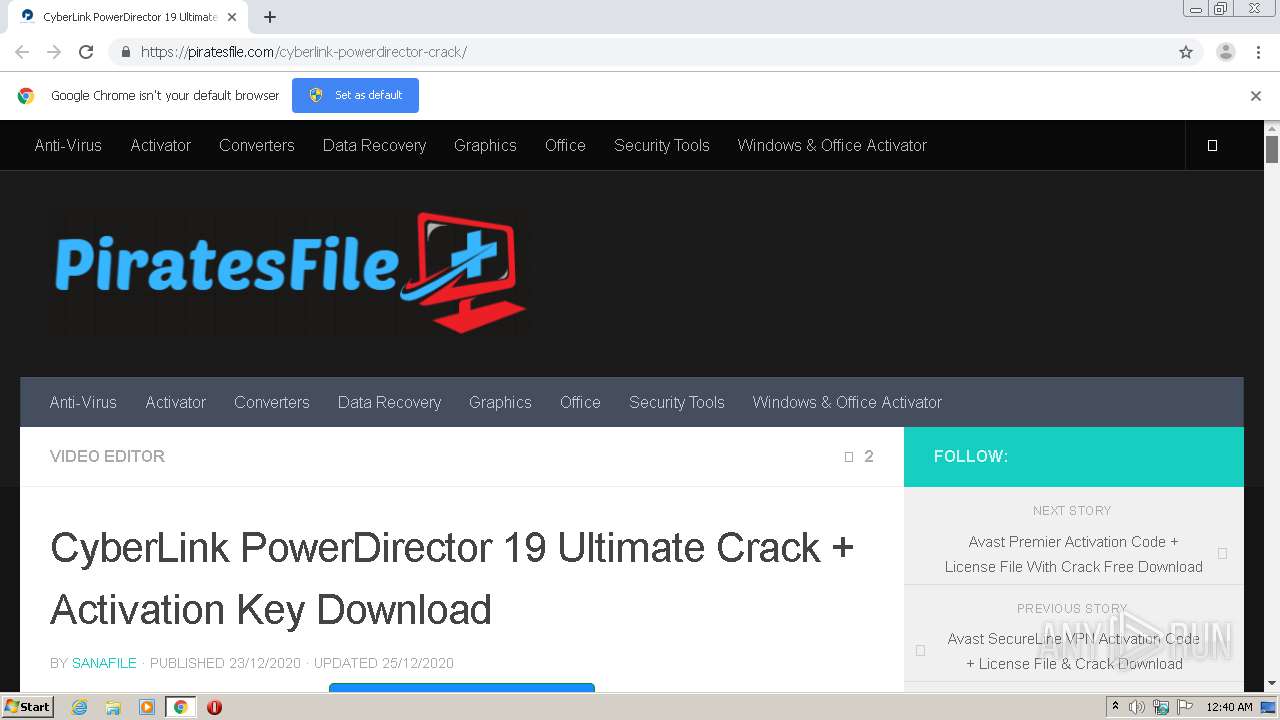Select Graphics in the gray navigation bar
The image size is (1280, 720).
tap(500, 402)
